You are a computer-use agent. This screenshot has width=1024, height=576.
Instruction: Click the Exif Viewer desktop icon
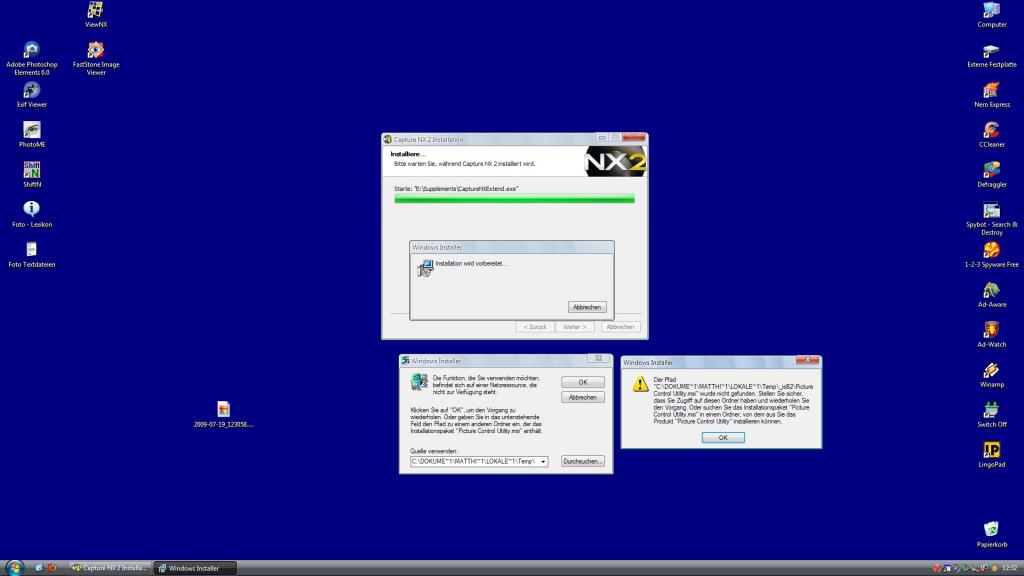(31, 93)
